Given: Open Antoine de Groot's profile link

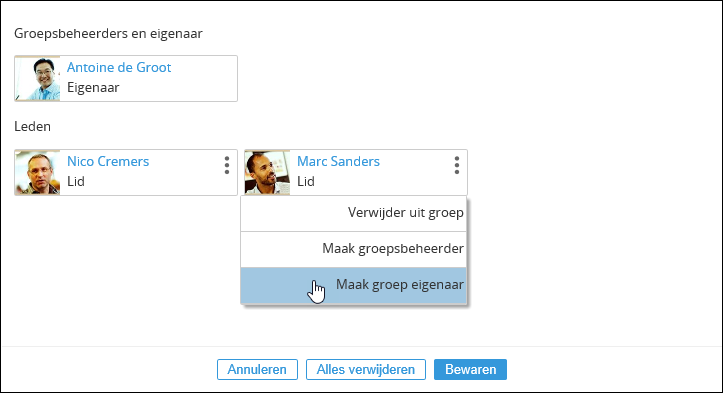Looking at the screenshot, I should (x=119, y=67).
